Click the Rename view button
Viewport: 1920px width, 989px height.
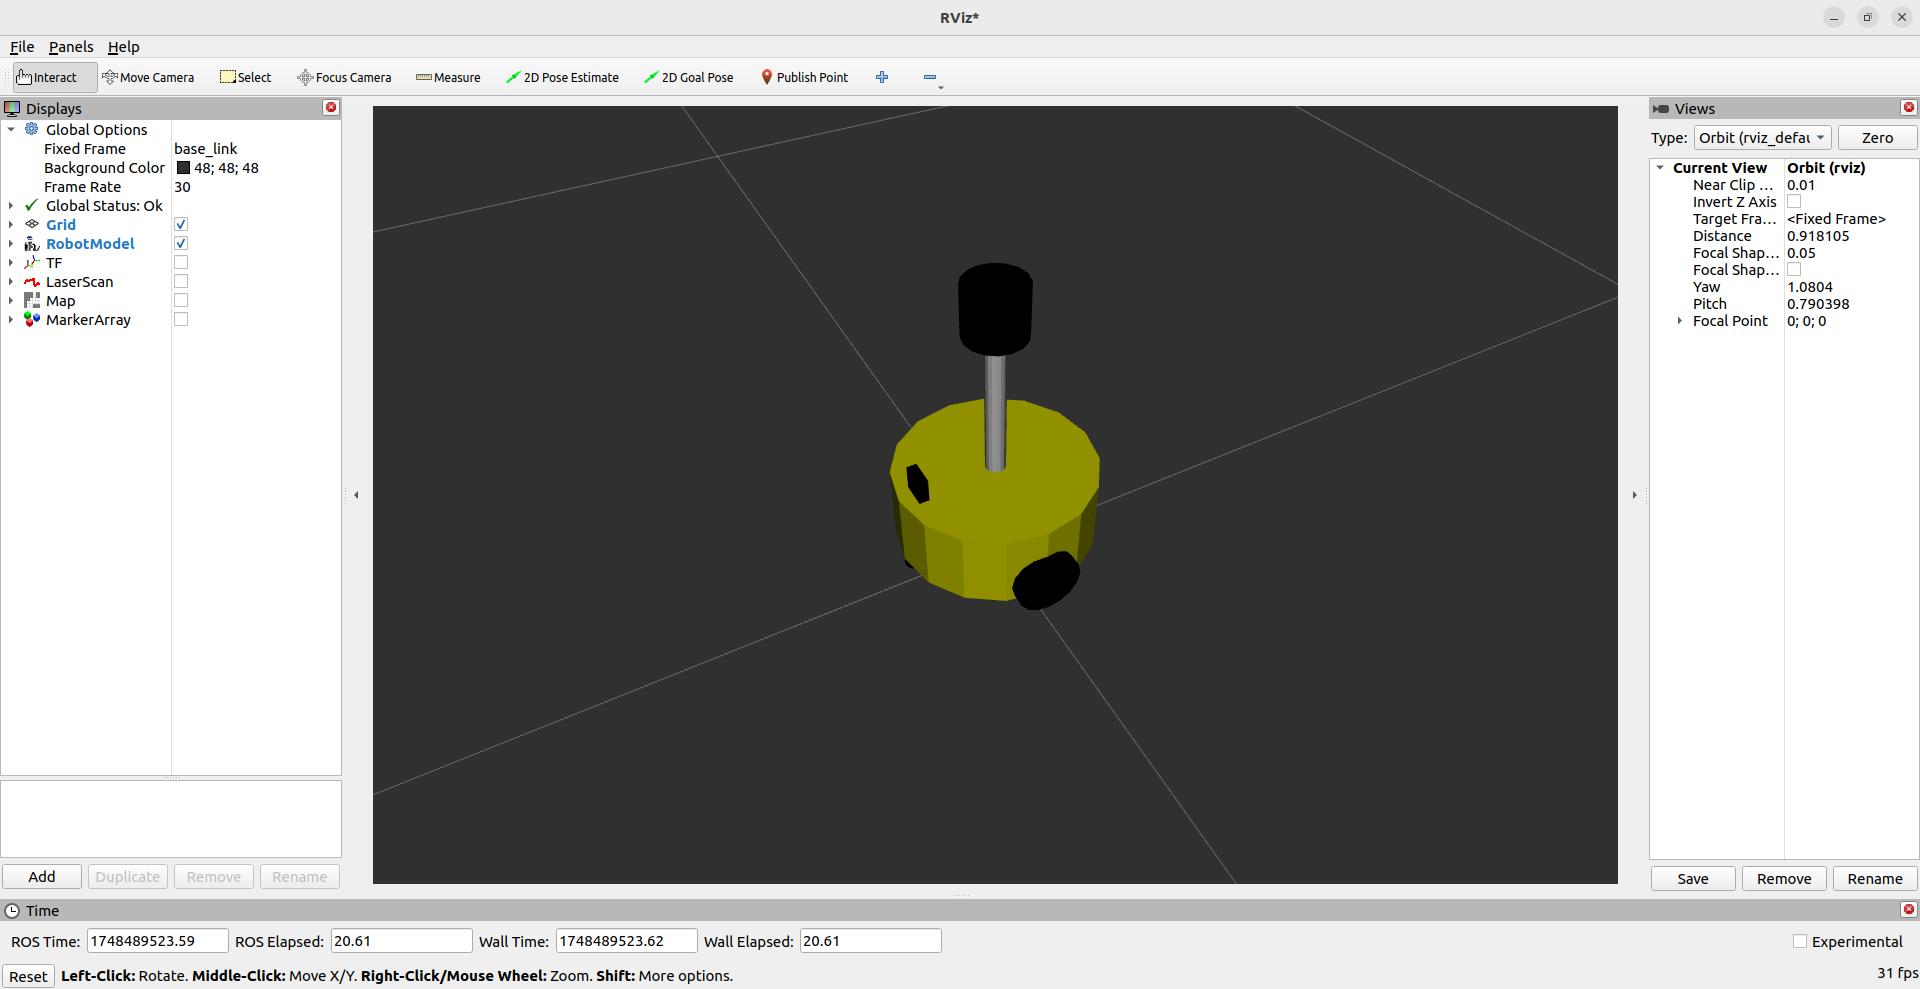(1875, 878)
